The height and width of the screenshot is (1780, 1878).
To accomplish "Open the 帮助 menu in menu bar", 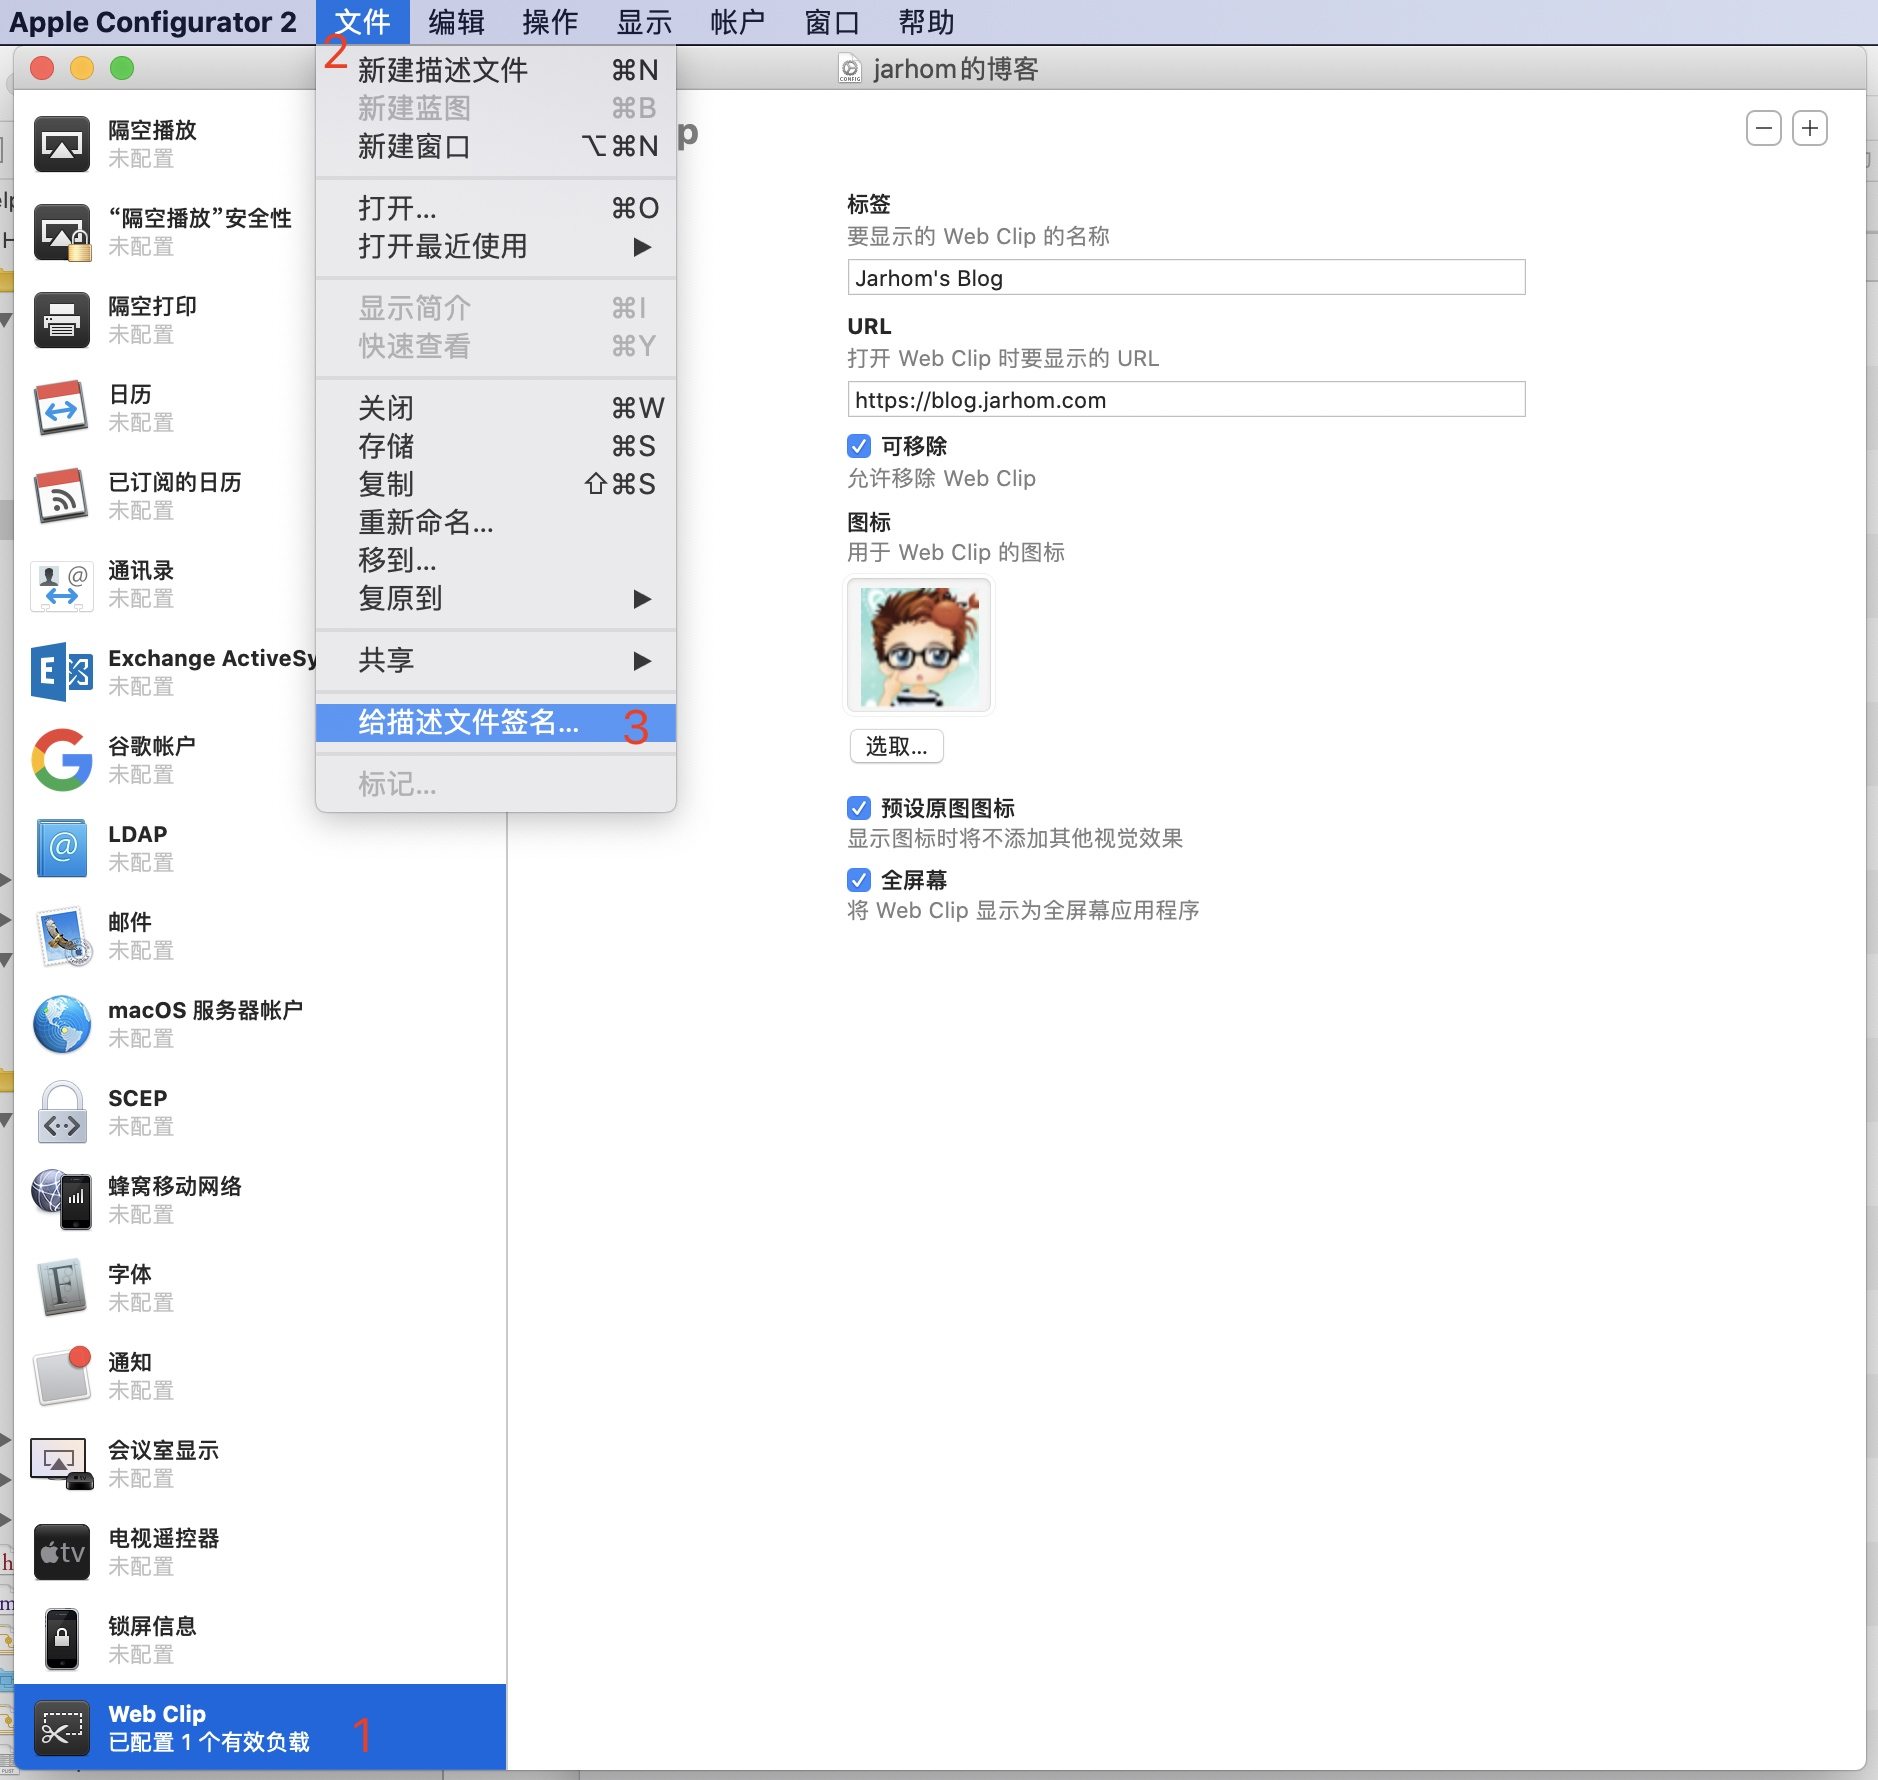I will point(928,22).
